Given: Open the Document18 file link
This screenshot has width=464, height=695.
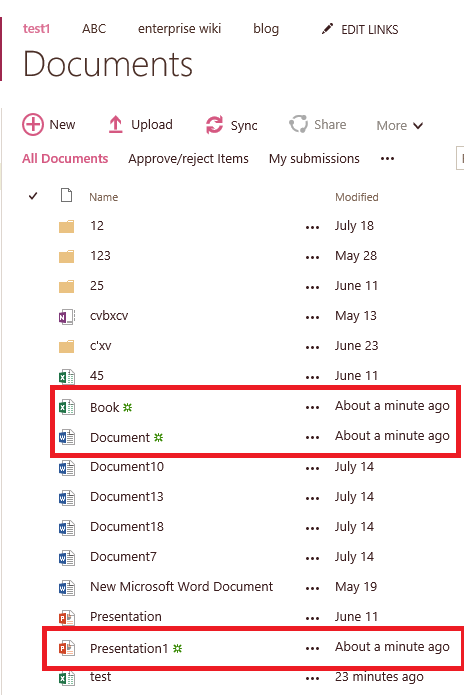Looking at the screenshot, I should coord(127,527).
